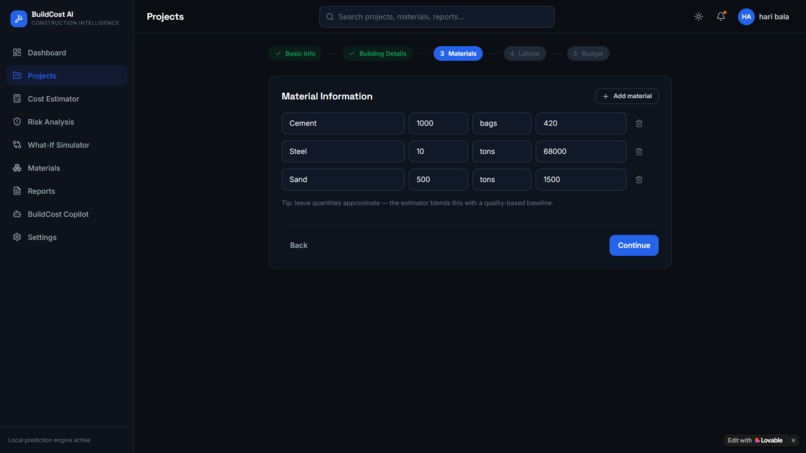
Task: Focus the search projects field
Action: [437, 17]
